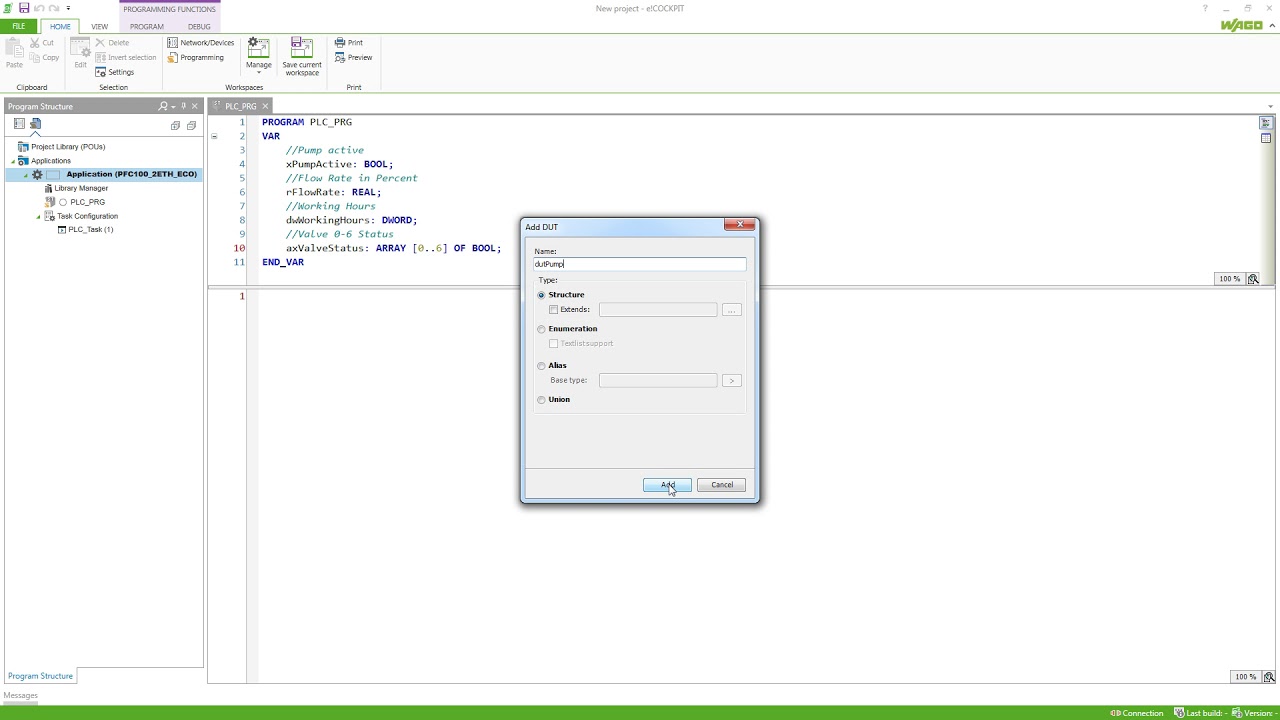Click the Save icon in quick access toolbar
1280x720 pixels.
[24, 8]
